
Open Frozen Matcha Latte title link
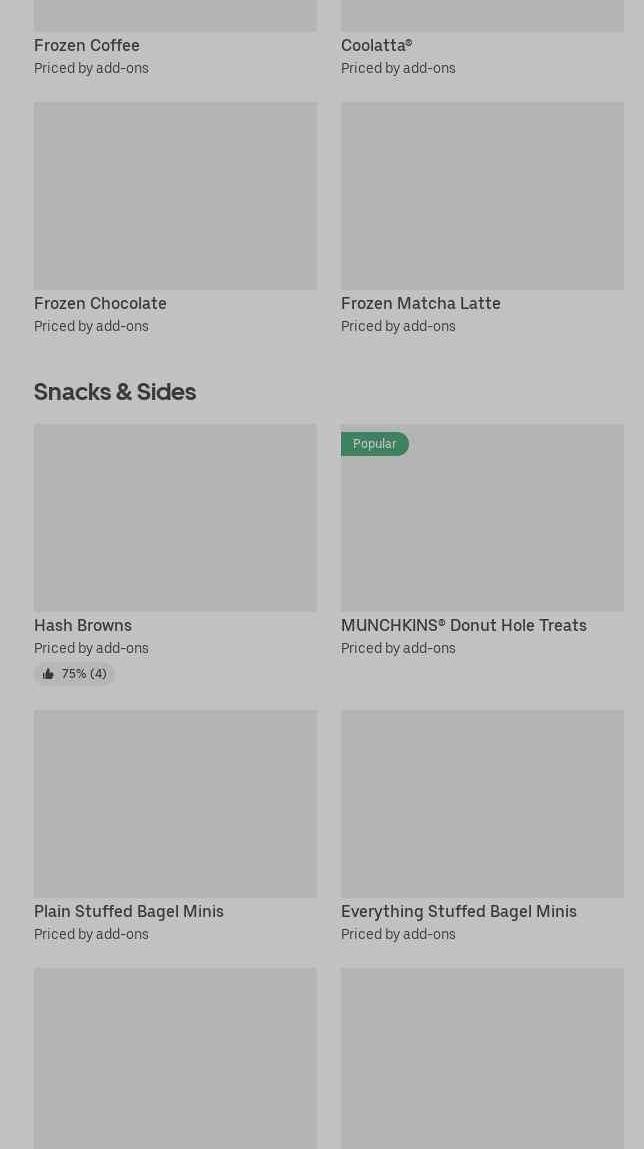coord(420,303)
